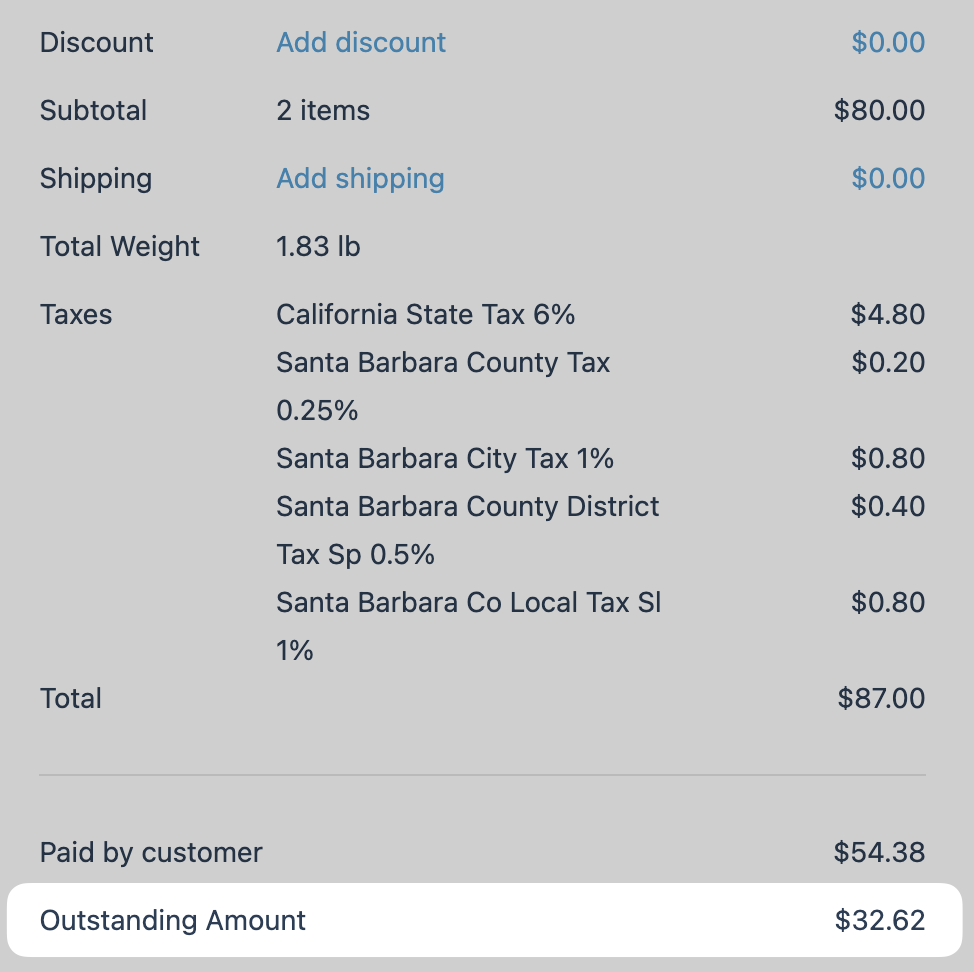Viewport: 974px width, 972px height.
Task: Click the Add discount link
Action: tap(361, 42)
